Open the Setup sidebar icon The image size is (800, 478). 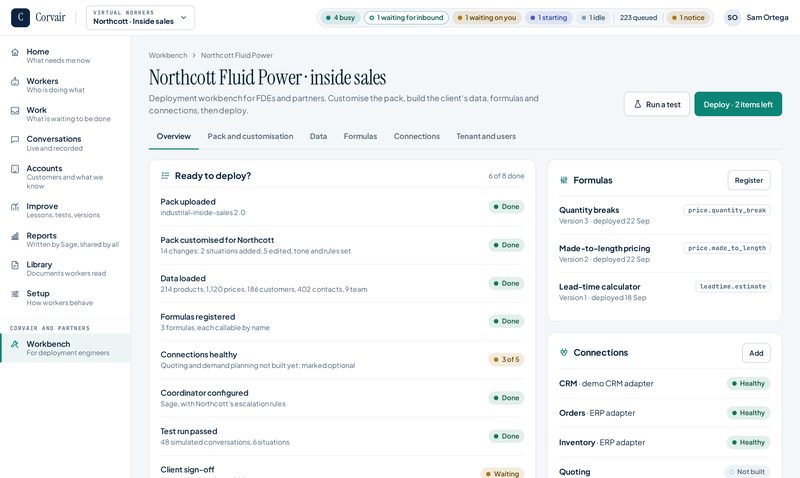pyautogui.click(x=15, y=294)
